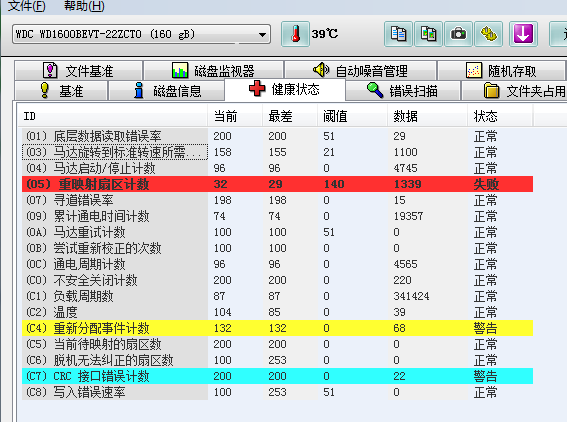The image size is (567, 422).
Task: Click the copy screenshot toolbar icon
Action: click(x=429, y=34)
